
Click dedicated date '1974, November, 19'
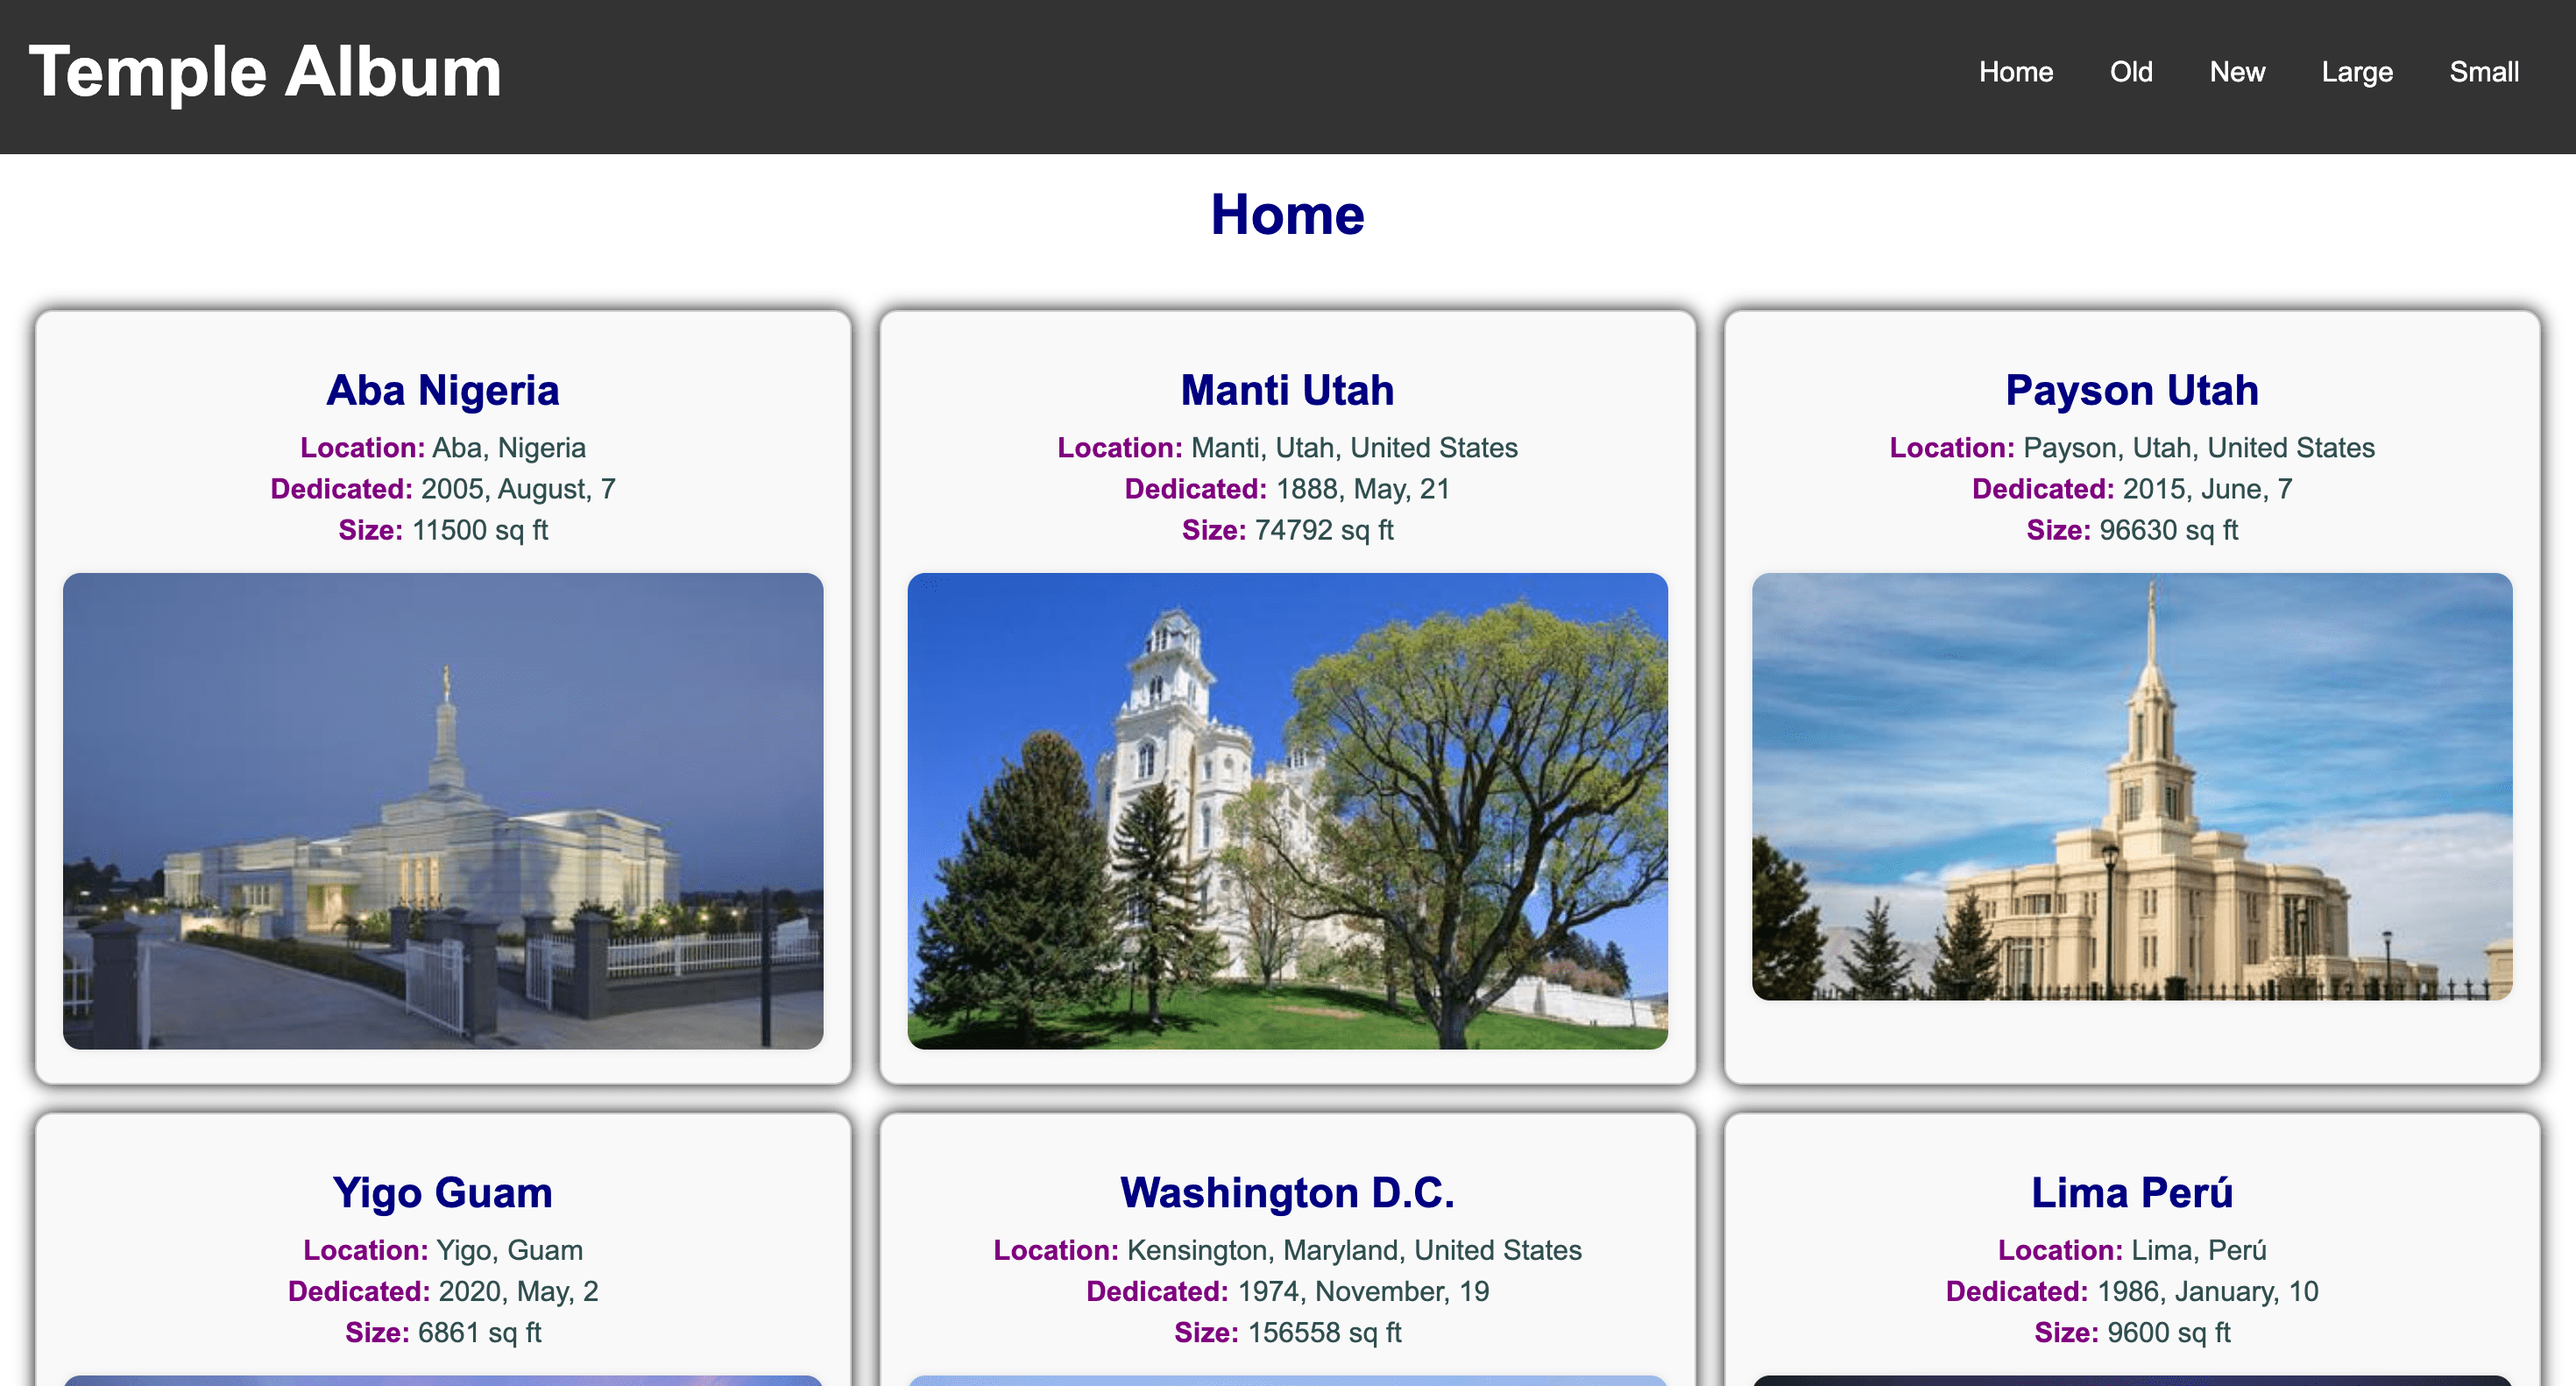click(1364, 1291)
